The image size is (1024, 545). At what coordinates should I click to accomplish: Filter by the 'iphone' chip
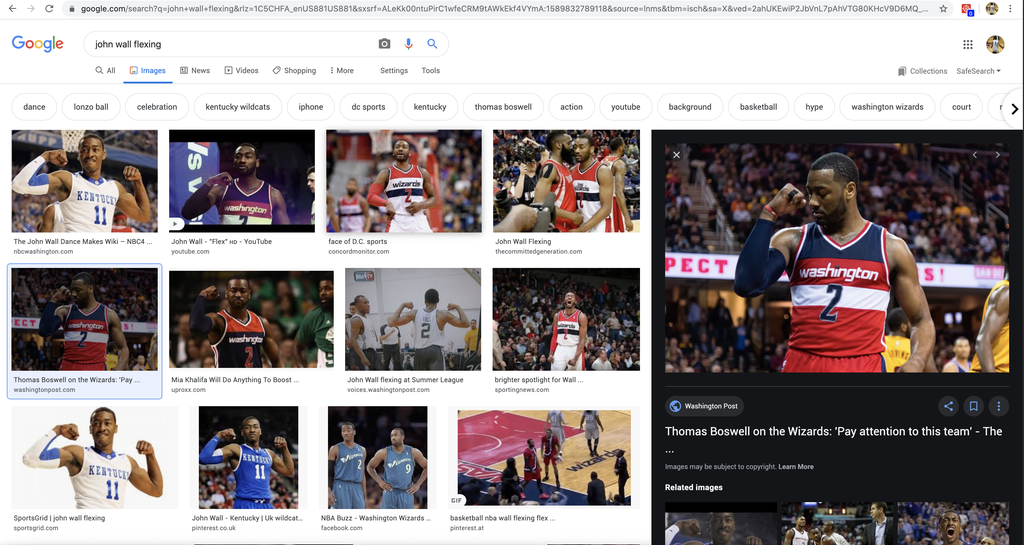(311, 107)
